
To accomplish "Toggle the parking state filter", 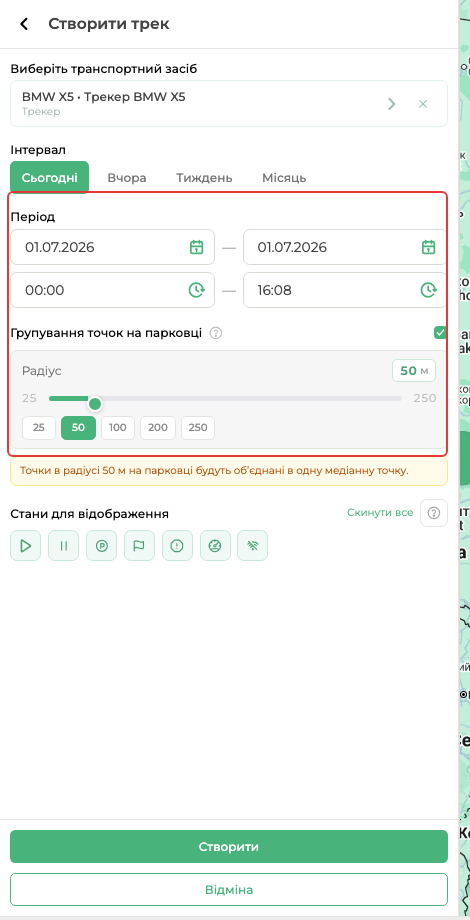I will tap(101, 546).
